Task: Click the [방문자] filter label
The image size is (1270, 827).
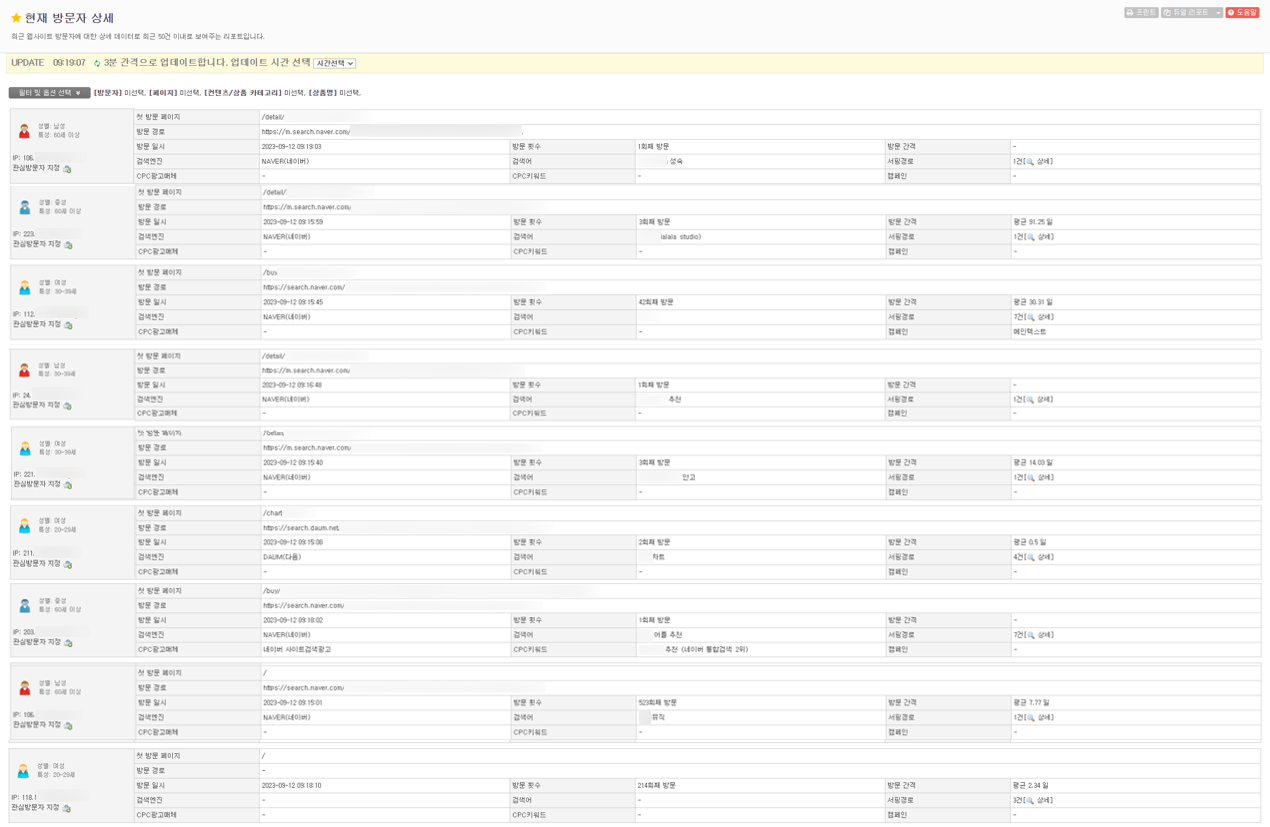Action: point(108,93)
